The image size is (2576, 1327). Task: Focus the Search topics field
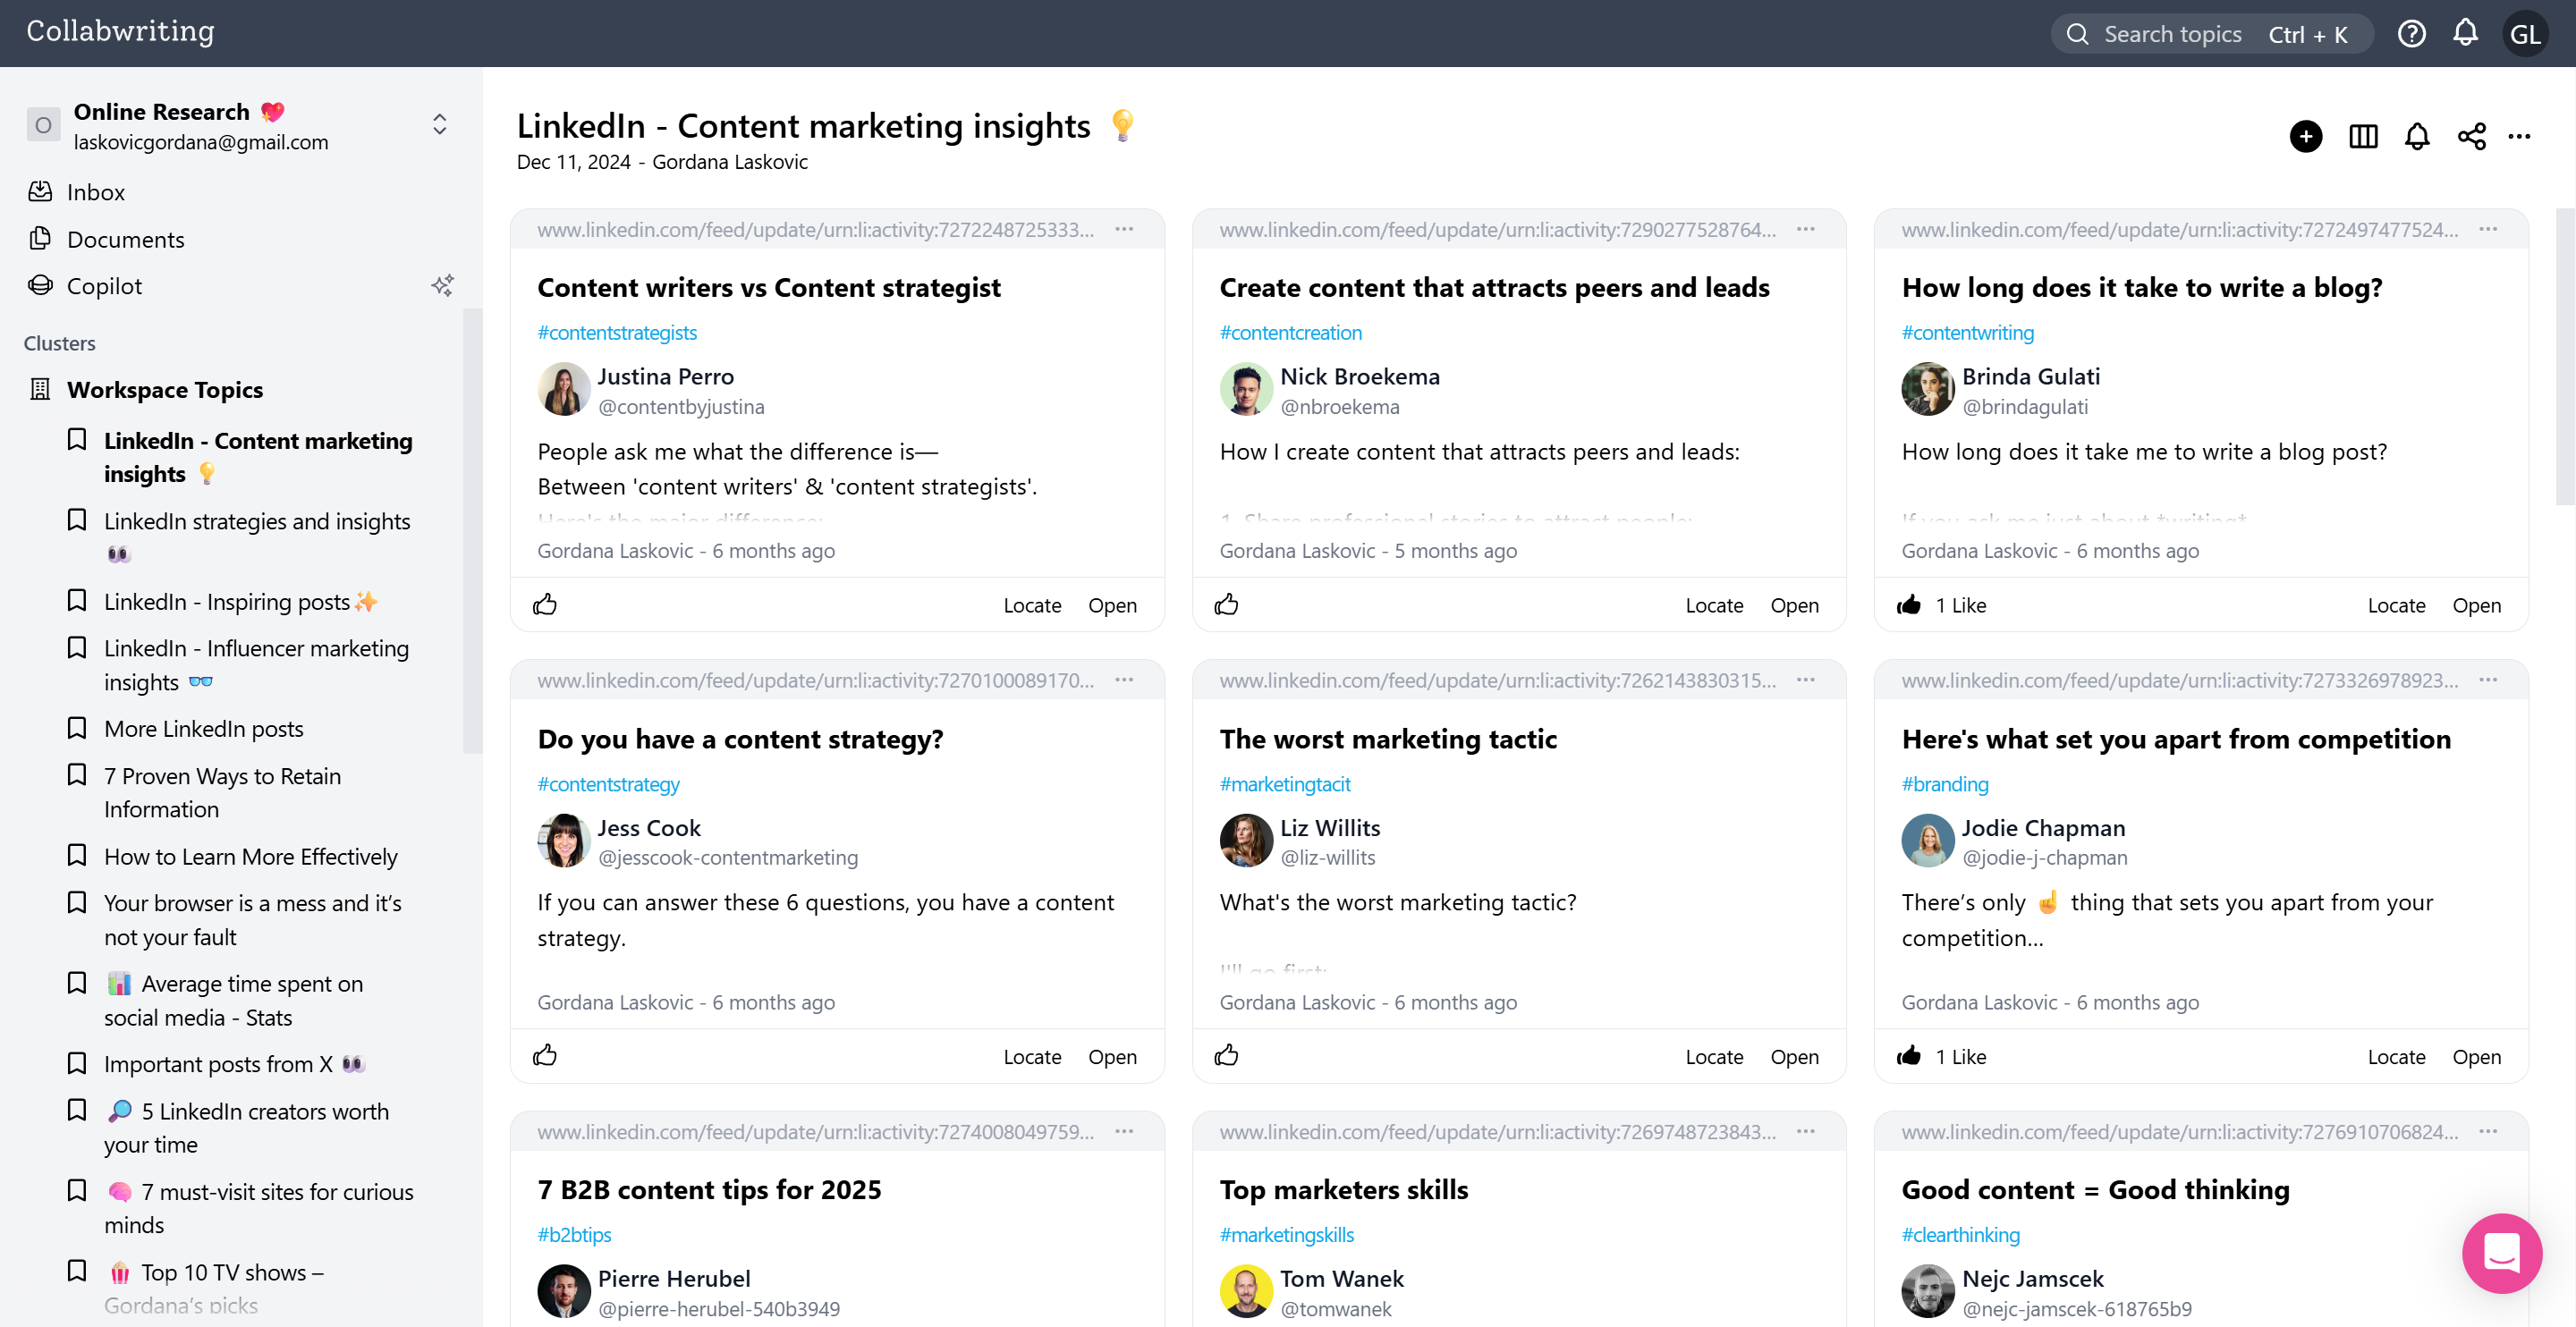tap(2211, 34)
